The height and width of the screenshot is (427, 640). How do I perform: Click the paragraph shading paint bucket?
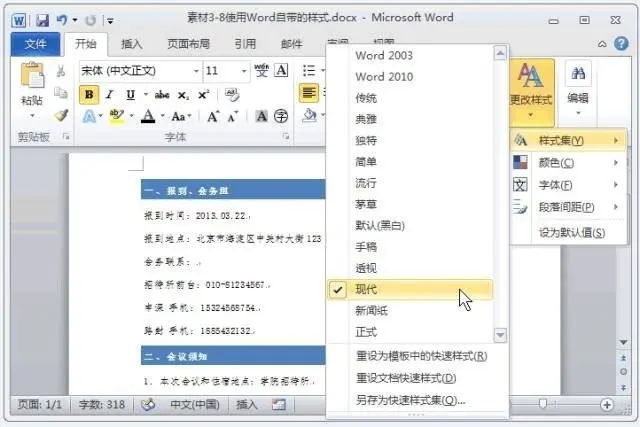pos(309,116)
